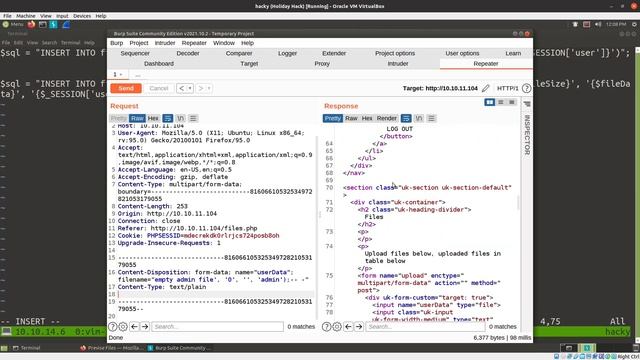
Task: Switch to the Target tab
Action: pos(249,64)
